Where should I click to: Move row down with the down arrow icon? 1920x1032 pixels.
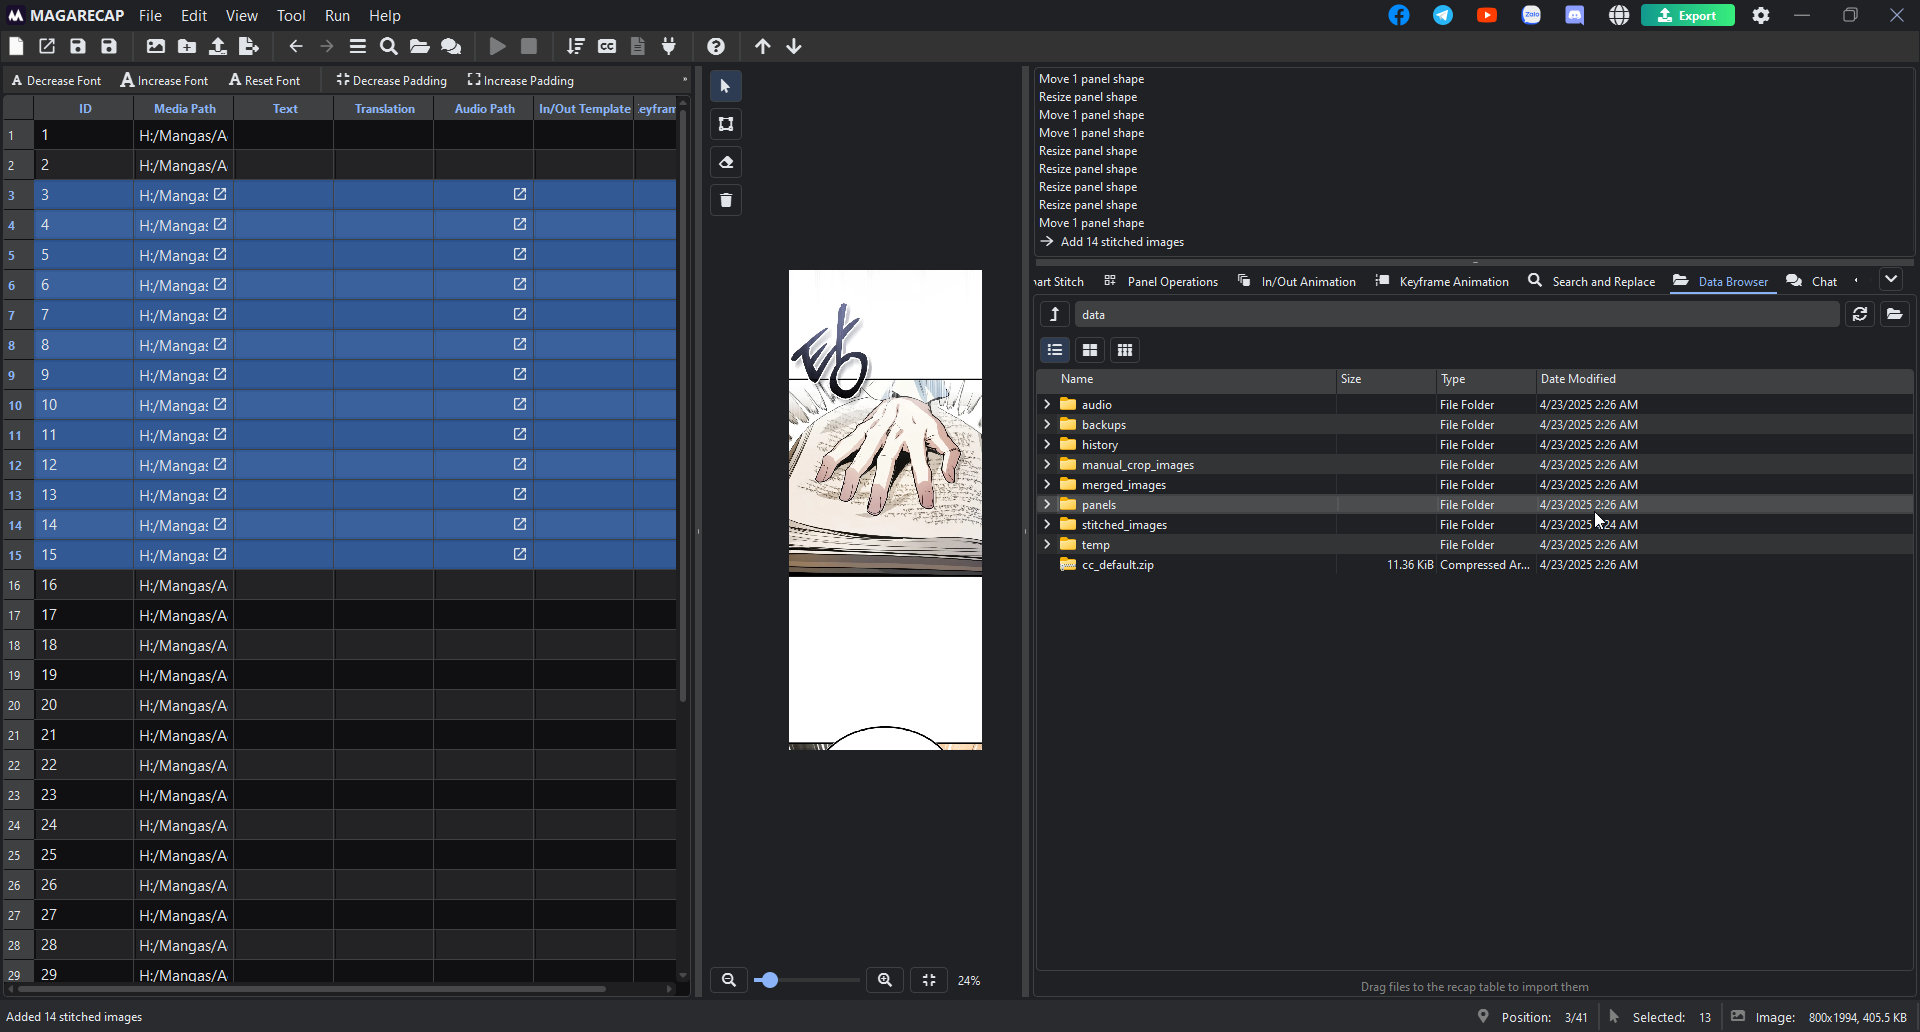tap(794, 46)
